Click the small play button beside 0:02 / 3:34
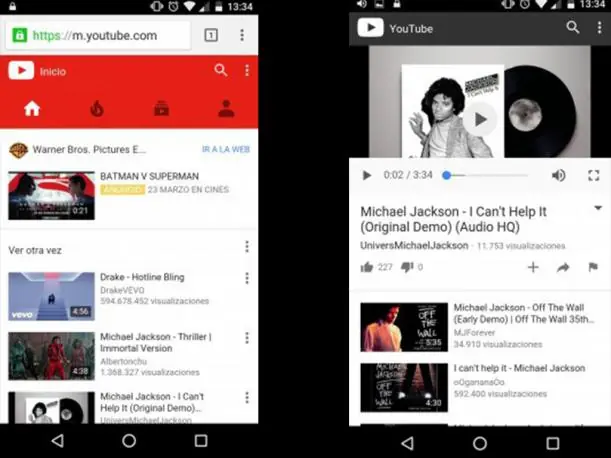The image size is (611, 458). (x=366, y=175)
